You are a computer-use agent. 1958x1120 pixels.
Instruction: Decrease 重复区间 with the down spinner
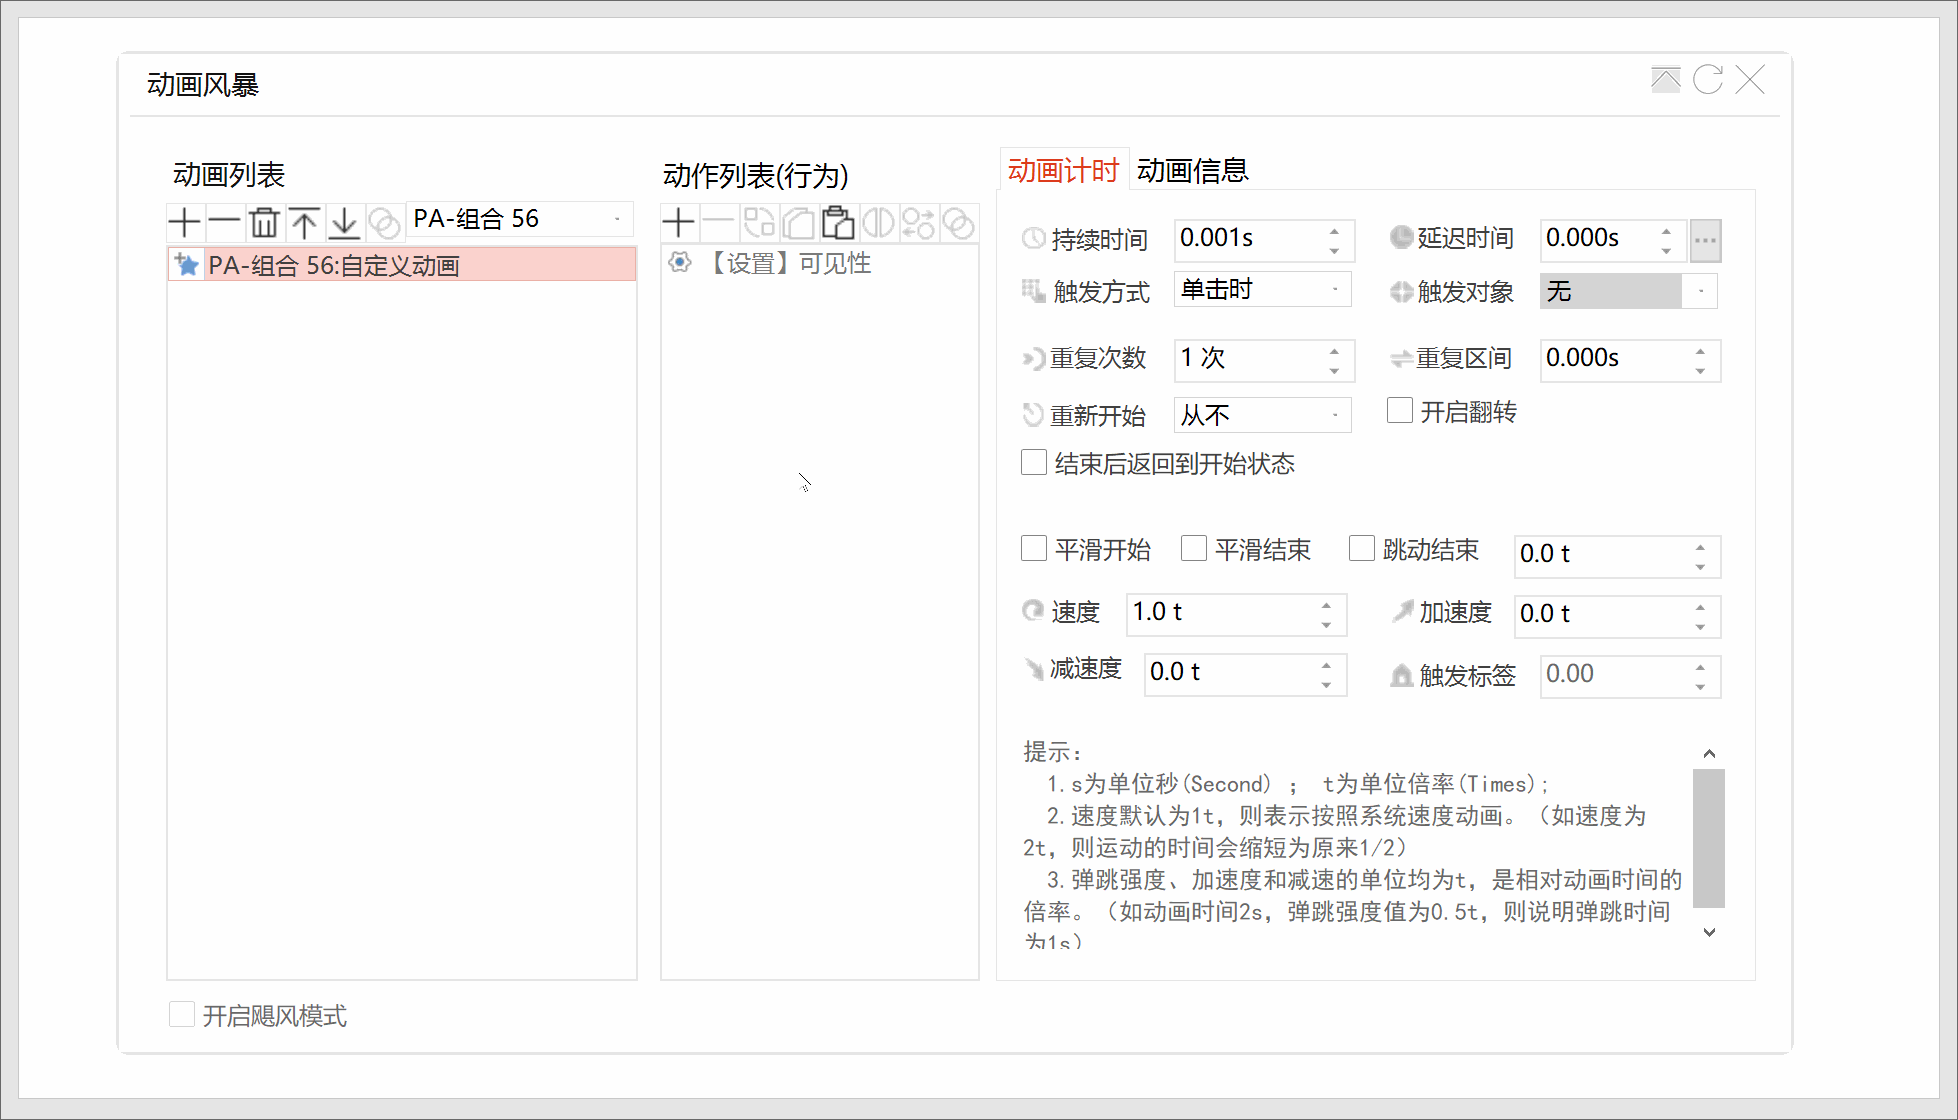coord(1701,370)
